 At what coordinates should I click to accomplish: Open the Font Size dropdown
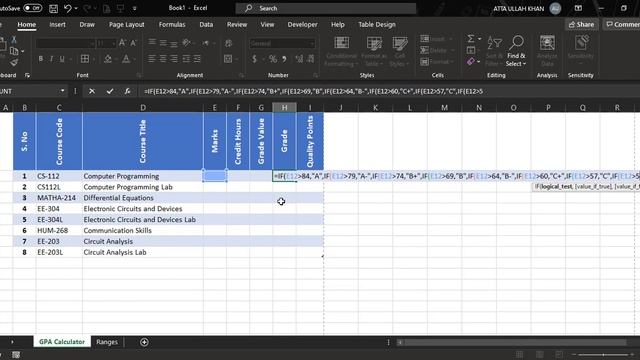click(114, 43)
